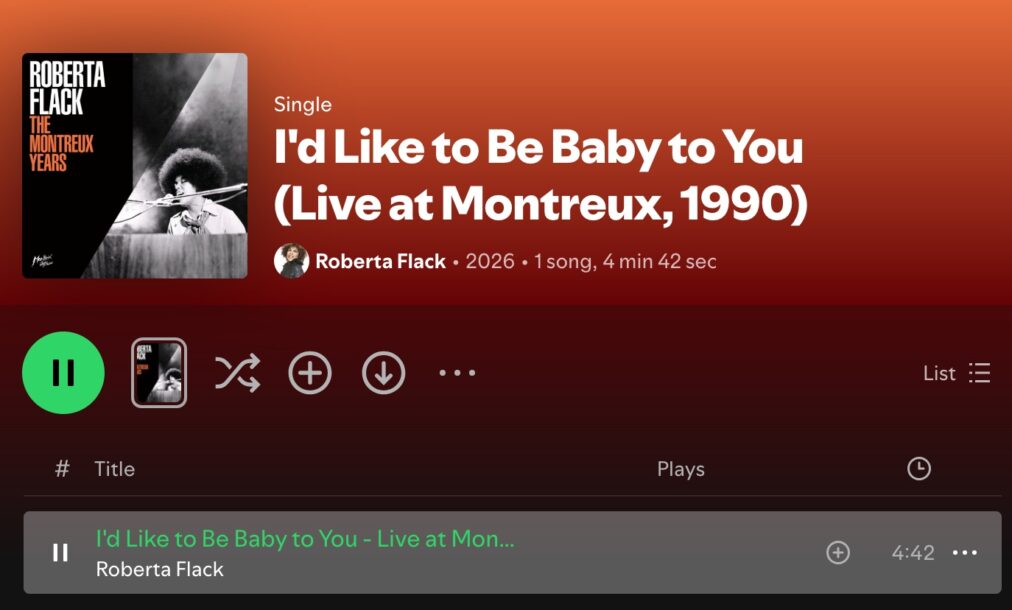The image size is (1012, 610).
Task: Download the single for offline listening
Action: [x=383, y=372]
